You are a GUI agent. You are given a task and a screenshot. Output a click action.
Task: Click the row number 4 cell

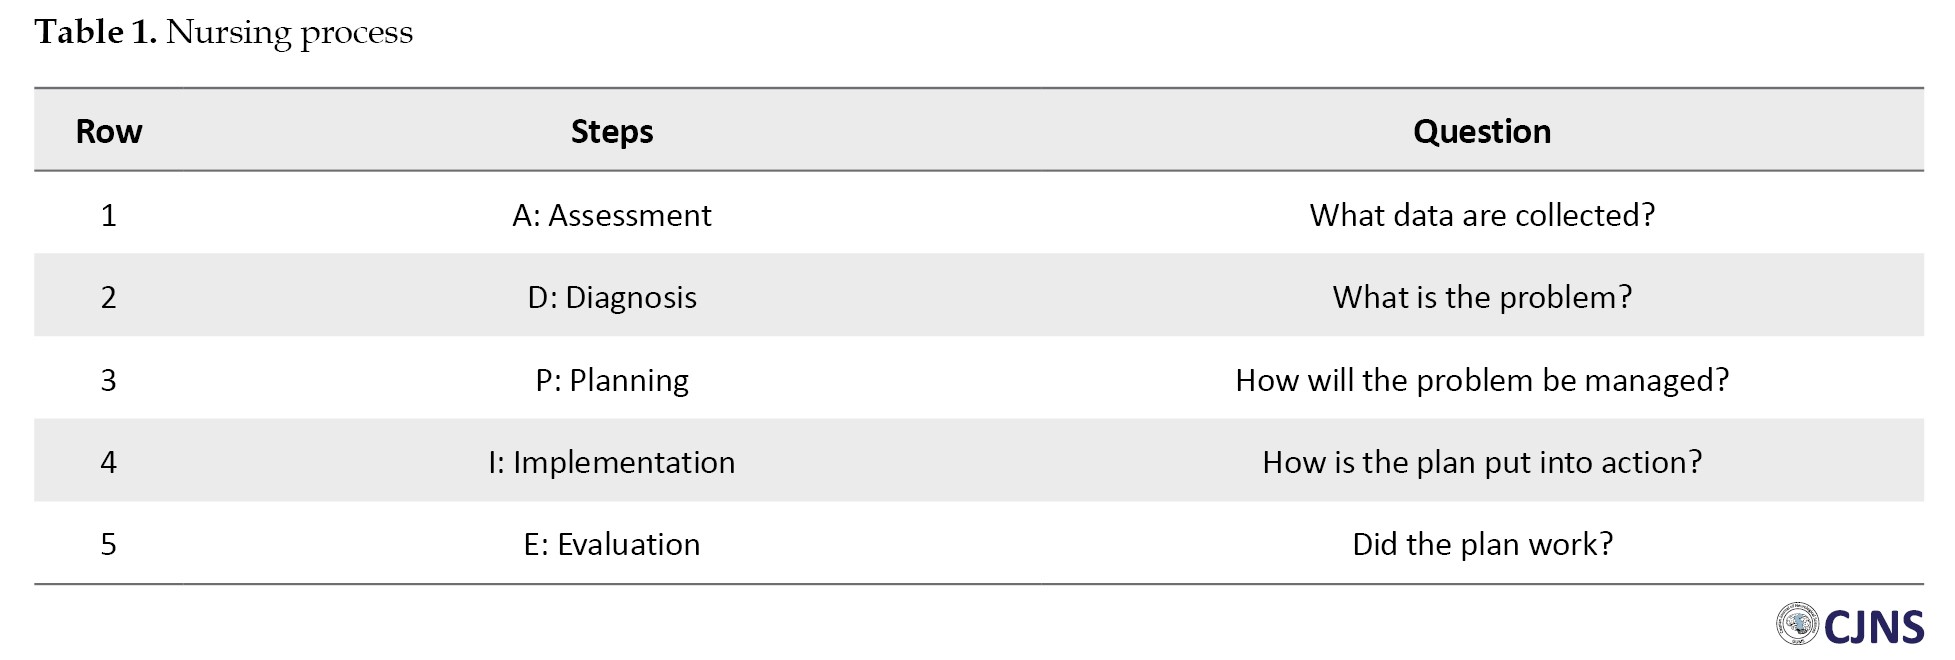[x=109, y=462]
